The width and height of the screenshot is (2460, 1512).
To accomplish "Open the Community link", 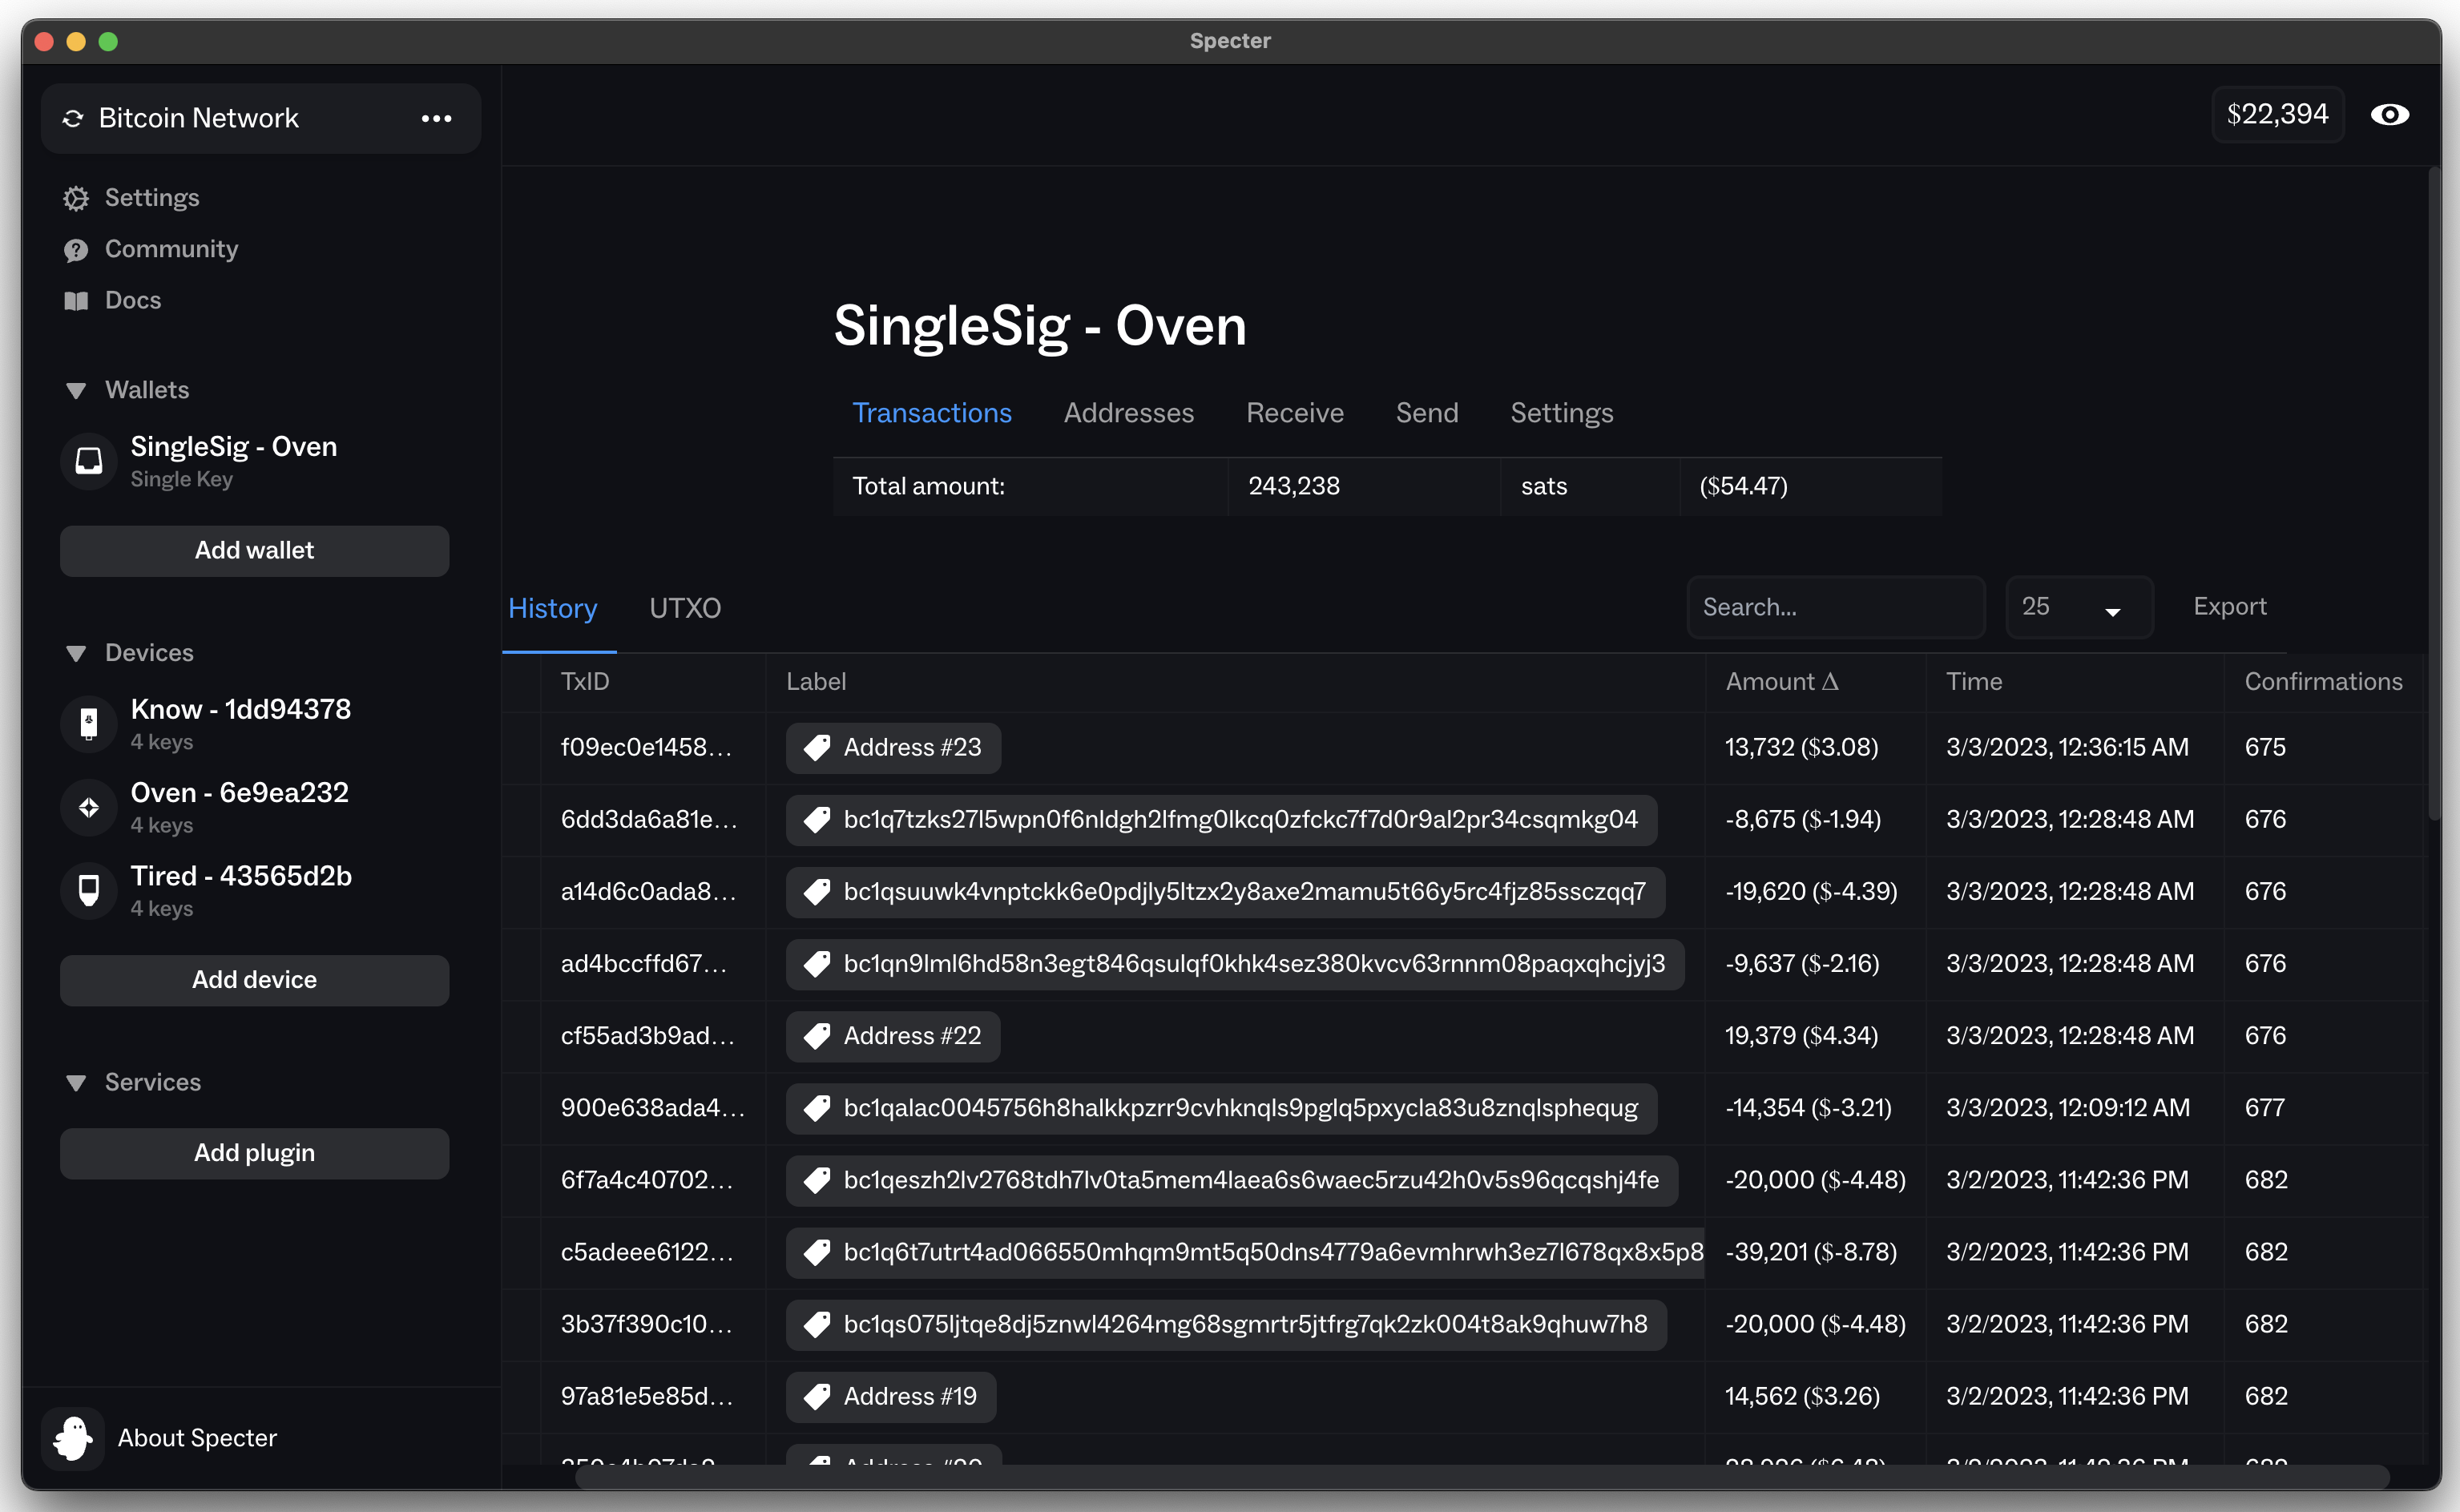I will (x=171, y=249).
